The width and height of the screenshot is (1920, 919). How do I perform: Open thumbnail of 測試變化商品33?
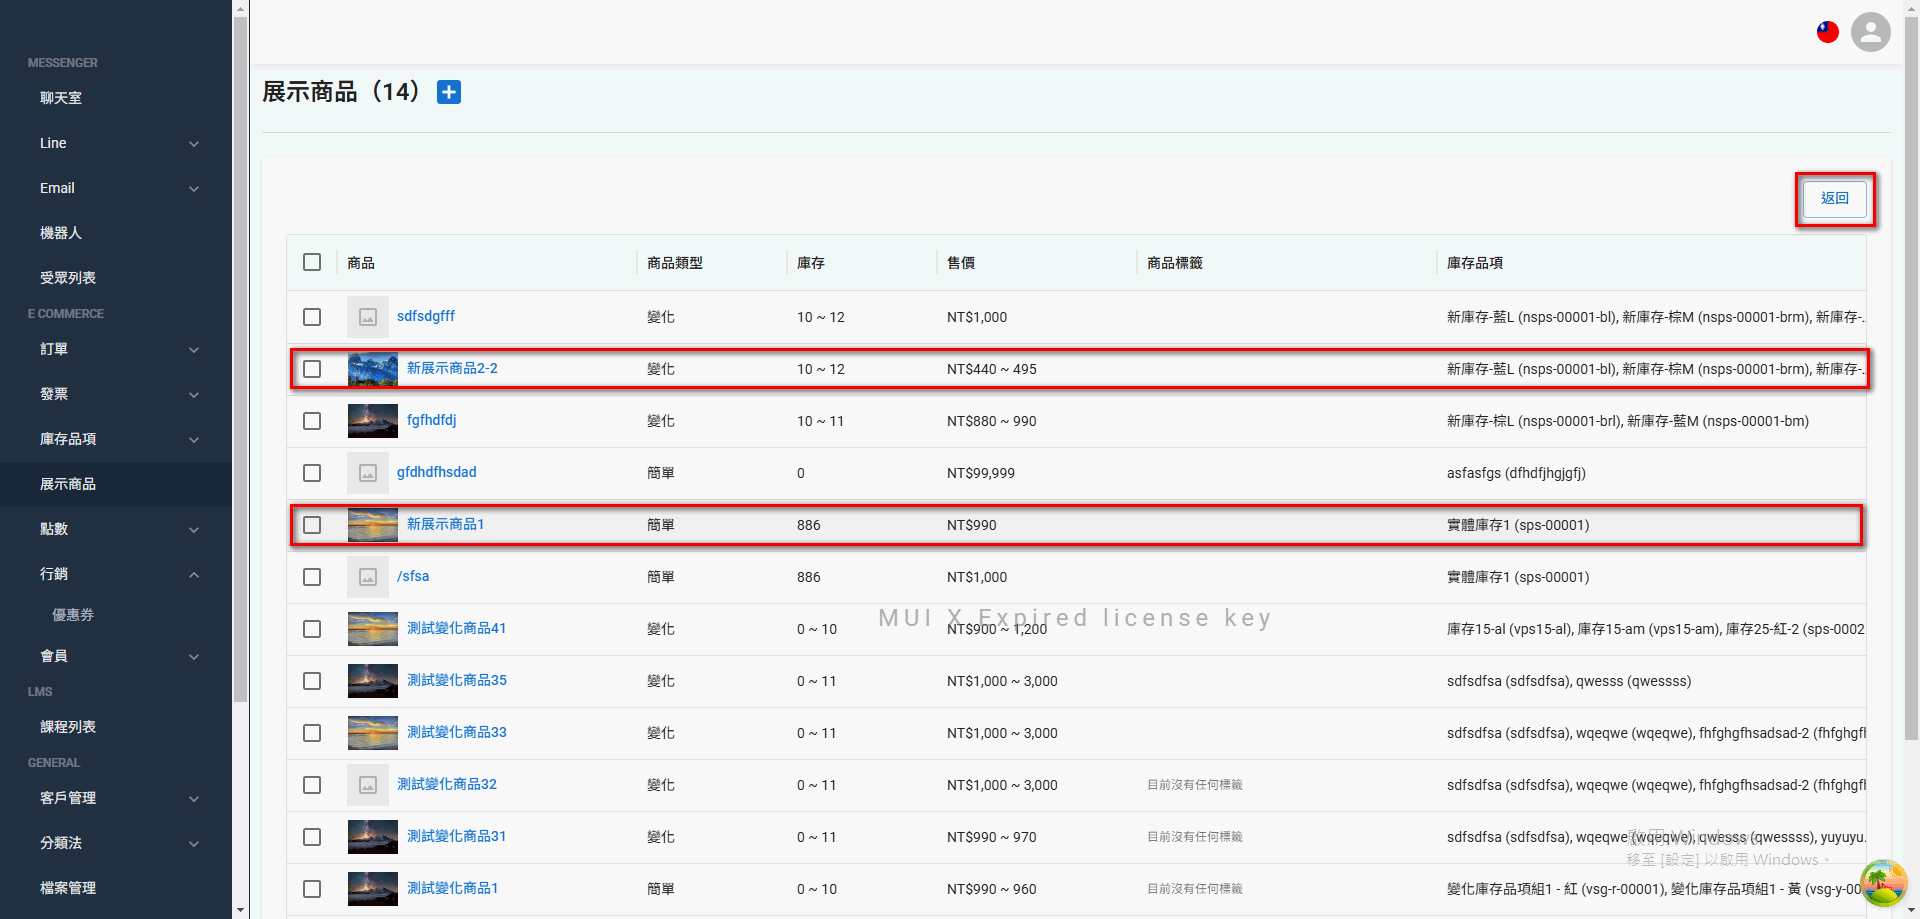point(373,733)
